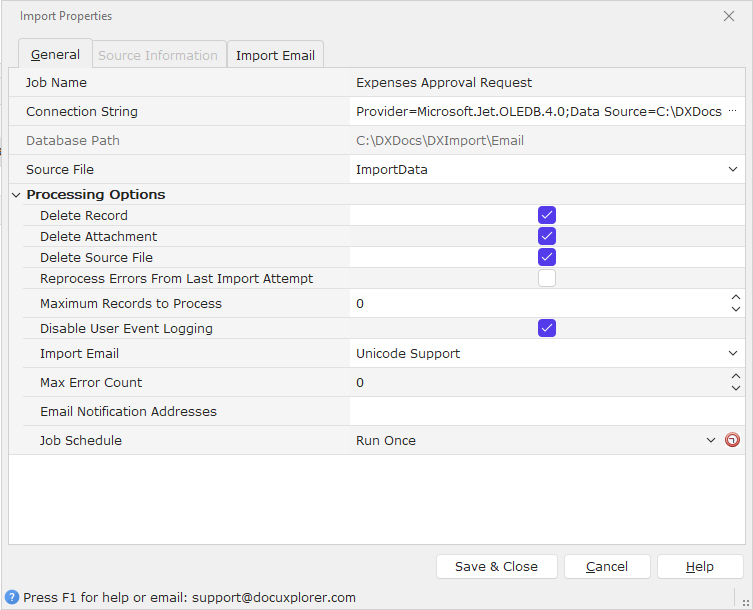Viewport: 753px width, 610px height.
Task: Toggle the Delete Attachment checkbox
Action: [547, 236]
